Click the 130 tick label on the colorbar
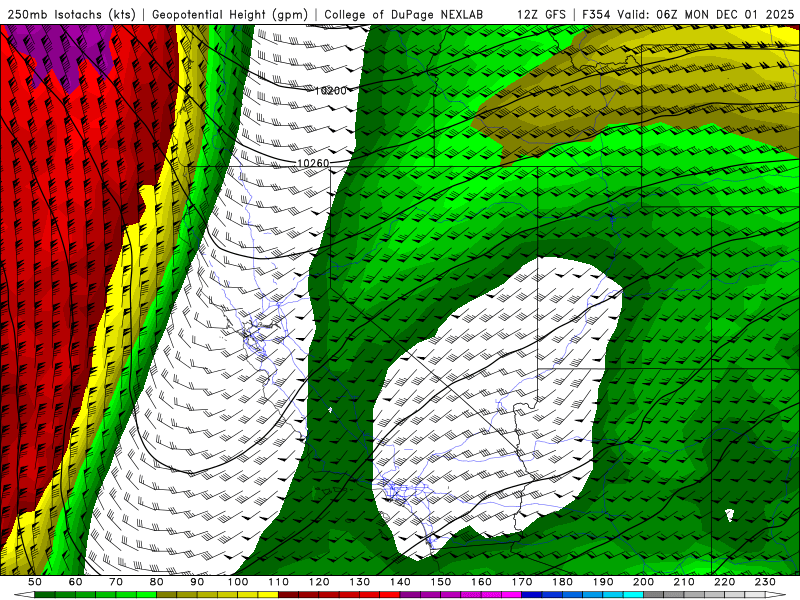The image size is (800, 600). (x=360, y=582)
